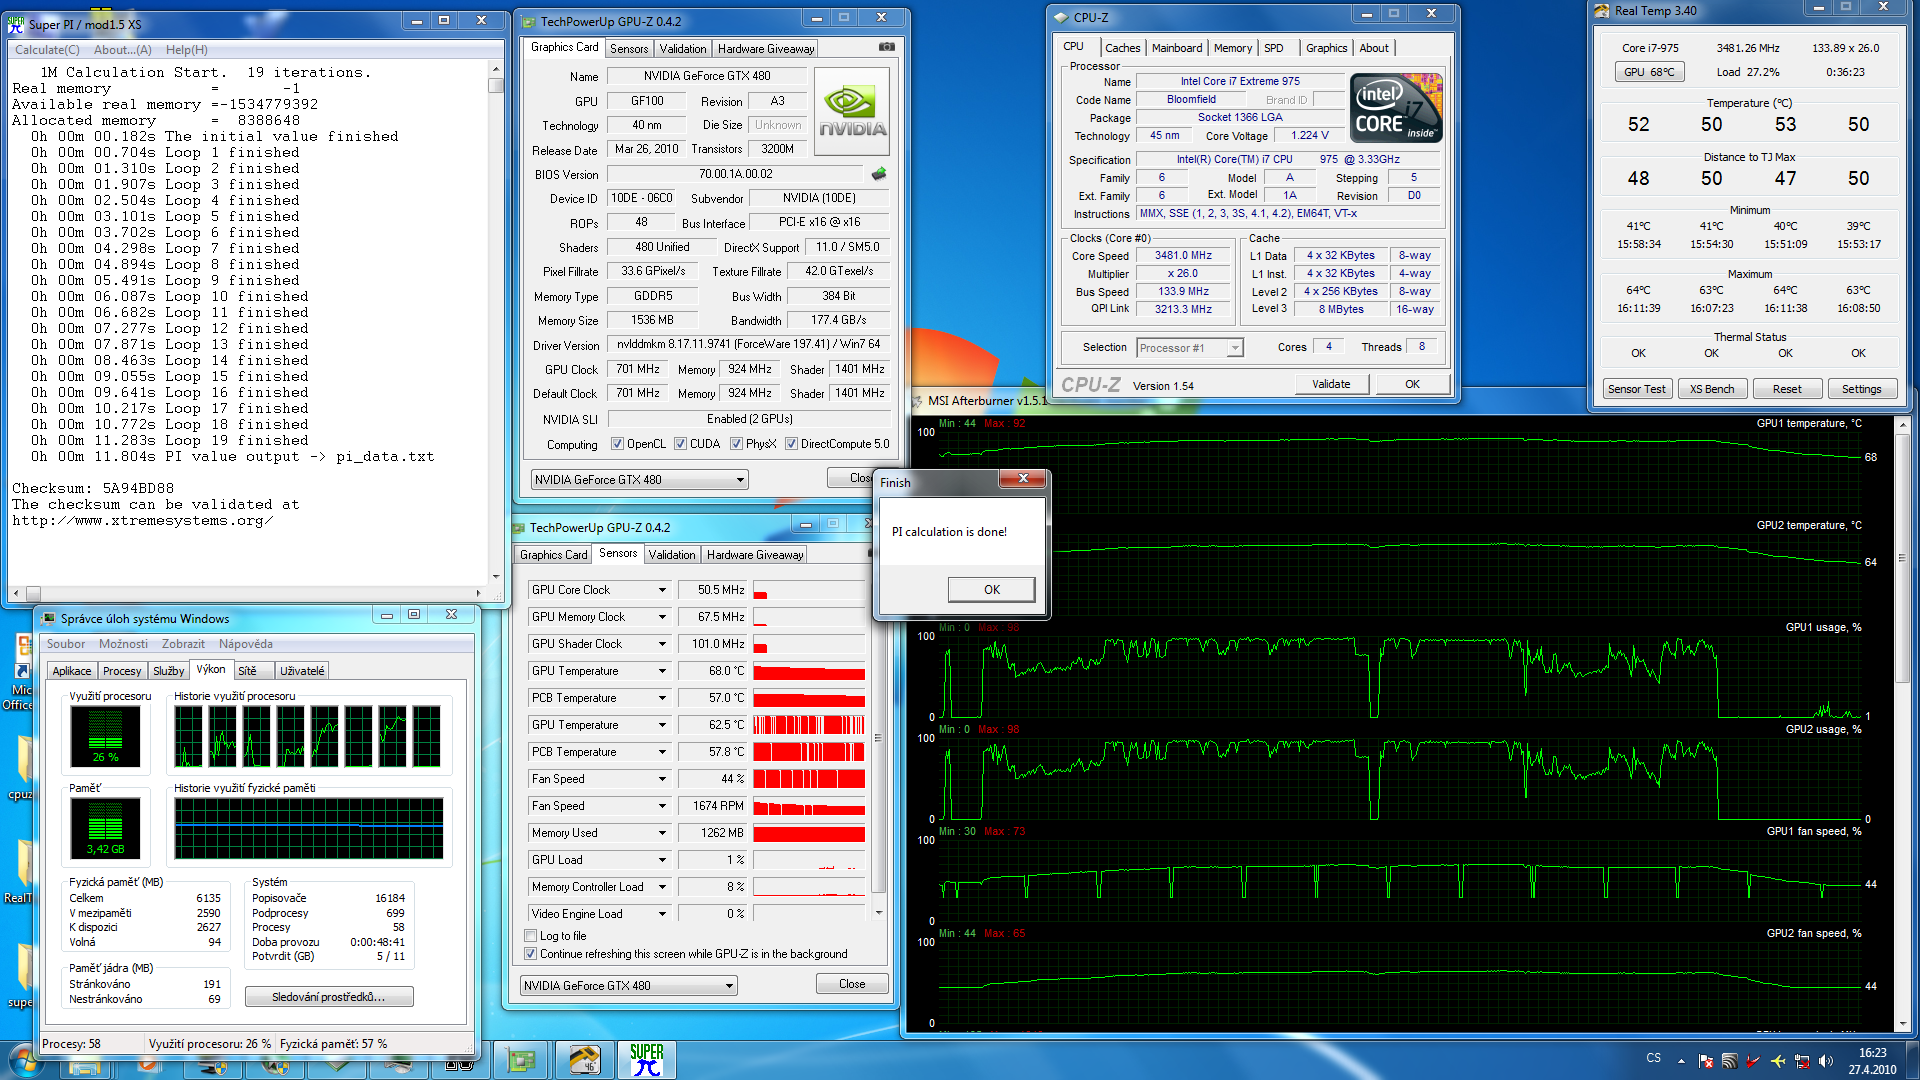
Task: Open the Caches tab in CPU-Z
Action: coord(1122,48)
